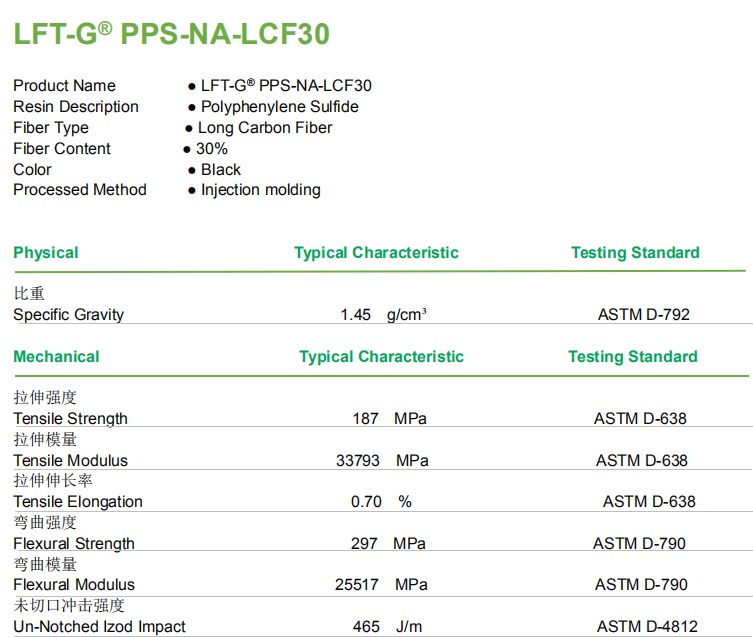This screenshot has height=637, width=753.
Task: Click the 'Fiber Content' label
Action: 62,148
